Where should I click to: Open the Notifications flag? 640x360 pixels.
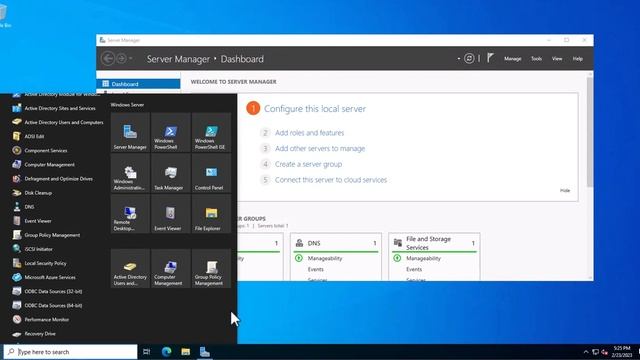490,58
